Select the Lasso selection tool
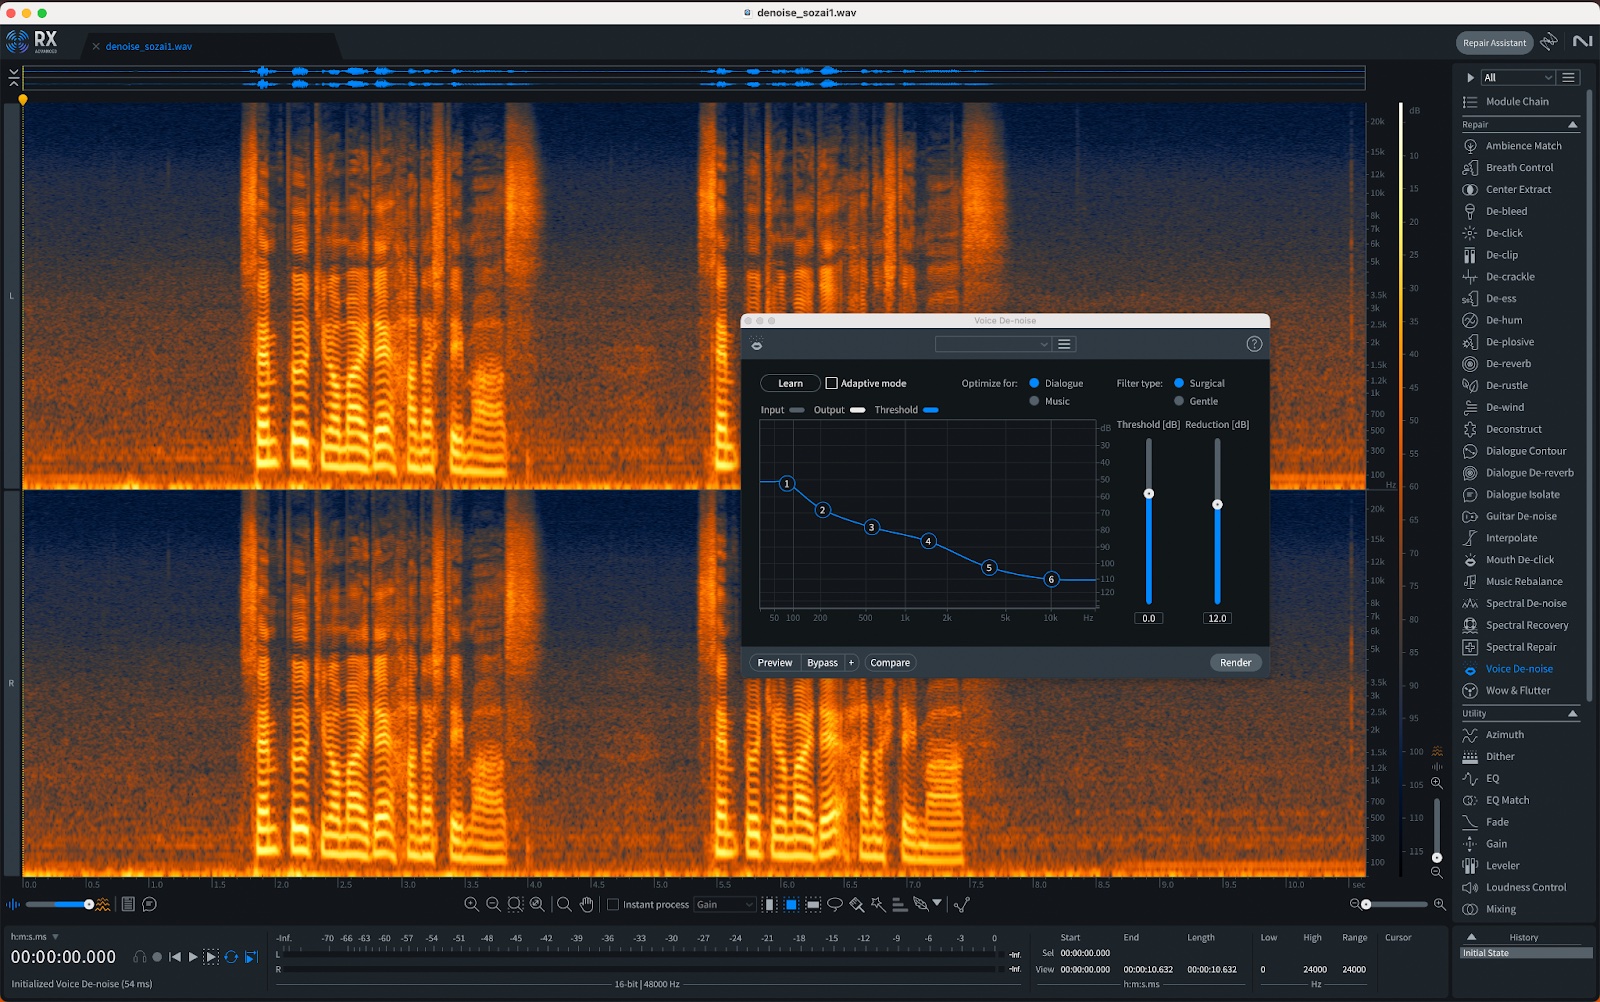Screen dimensions: 1600x1002 coord(835,905)
